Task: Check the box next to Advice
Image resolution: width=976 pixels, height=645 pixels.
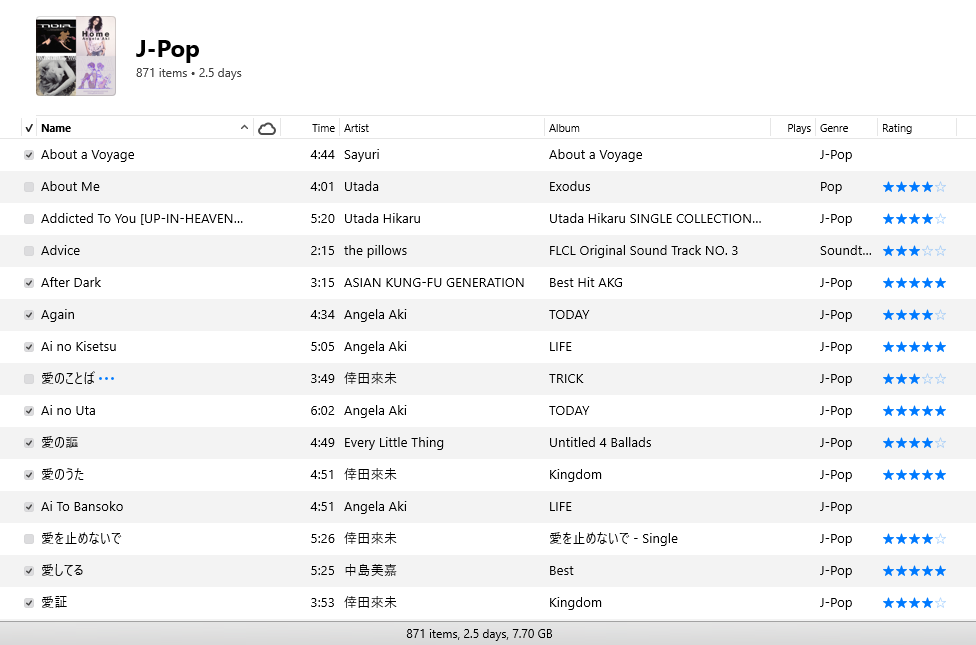Action: pyautogui.click(x=29, y=251)
